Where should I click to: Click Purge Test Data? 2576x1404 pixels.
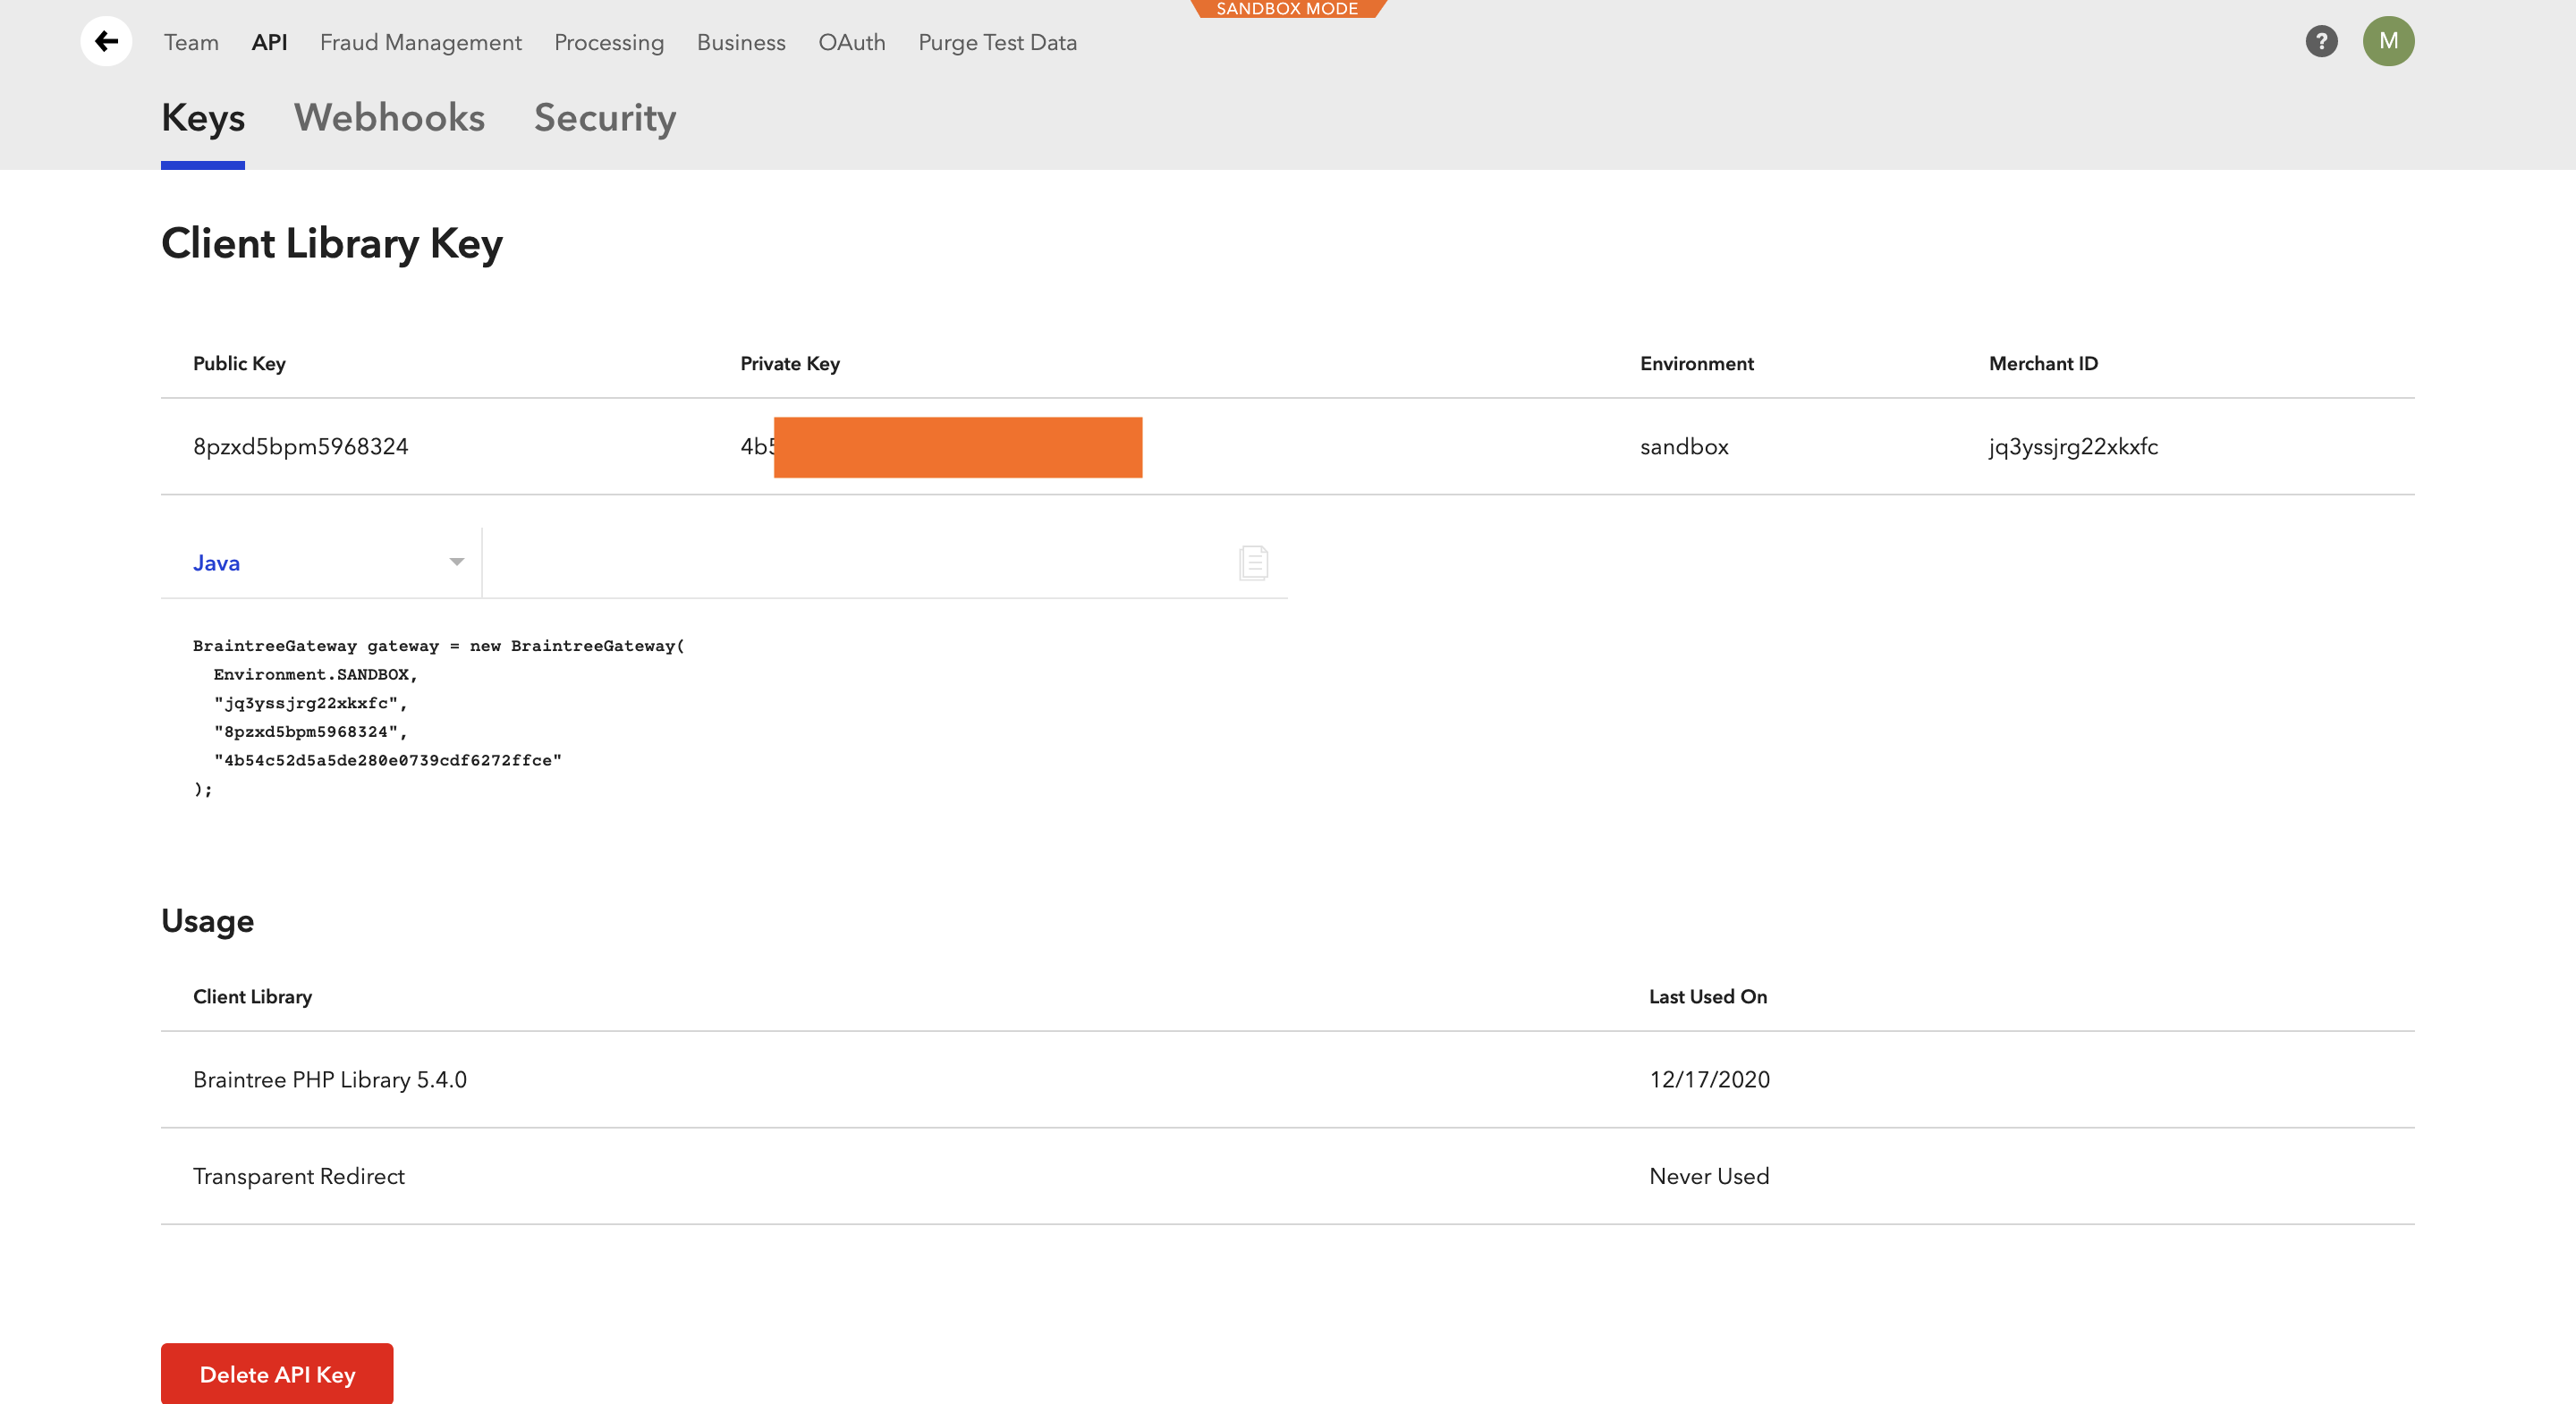997,42
